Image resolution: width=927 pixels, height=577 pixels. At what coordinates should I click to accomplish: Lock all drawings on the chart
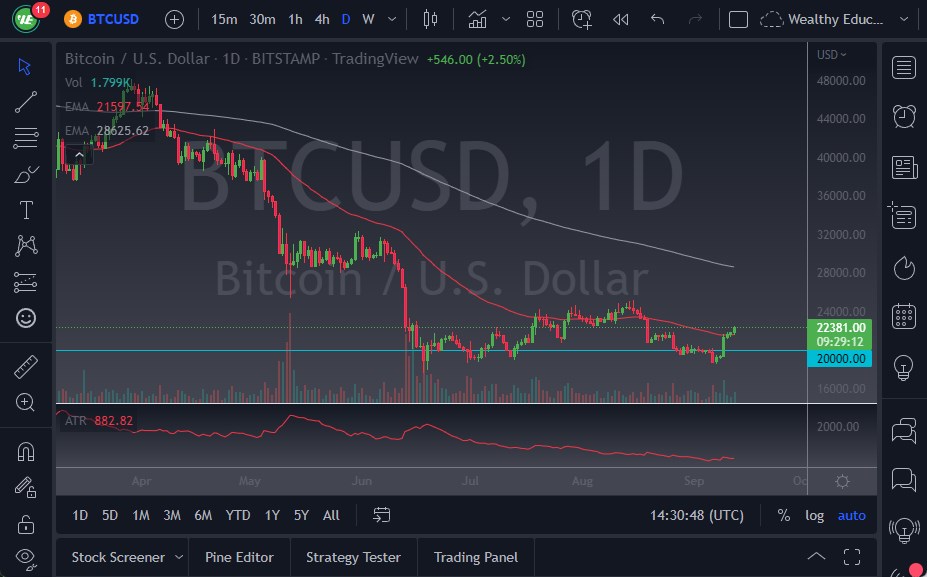click(x=25, y=523)
